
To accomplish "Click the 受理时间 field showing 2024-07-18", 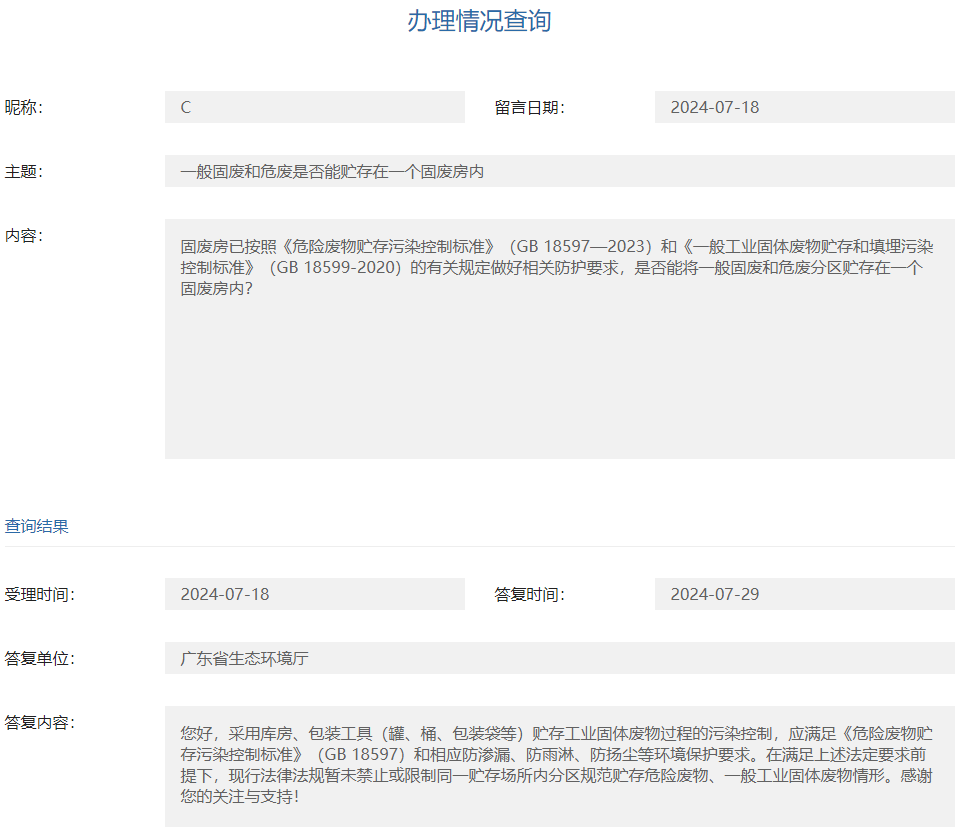I will [x=315, y=593].
